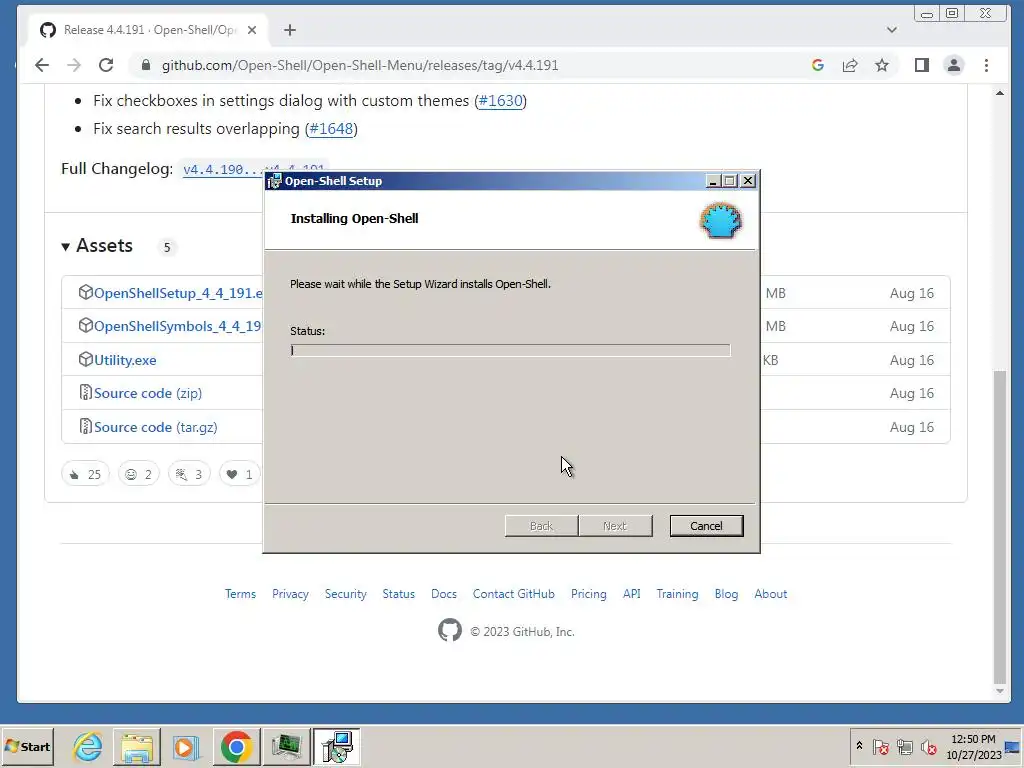
Task: Open Terms footer link
Action: 240,594
